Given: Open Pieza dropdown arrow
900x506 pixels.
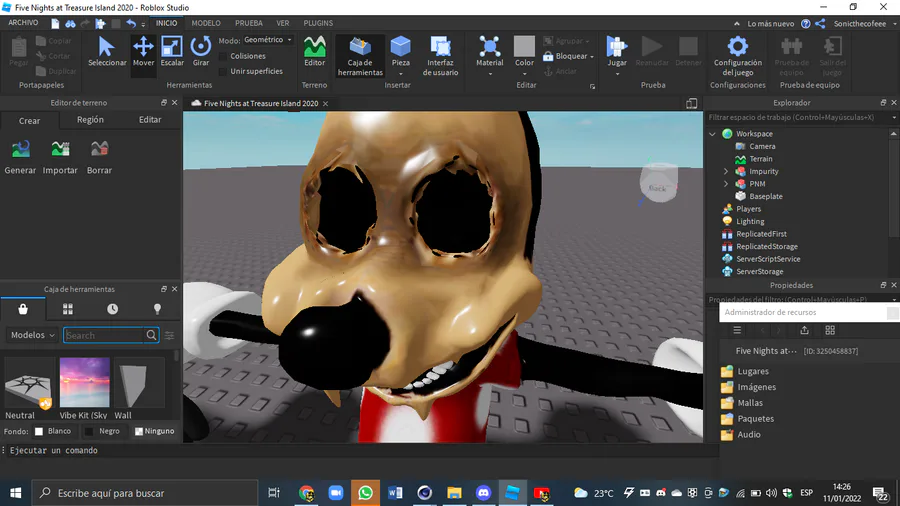Looking at the screenshot, I should coord(401,74).
